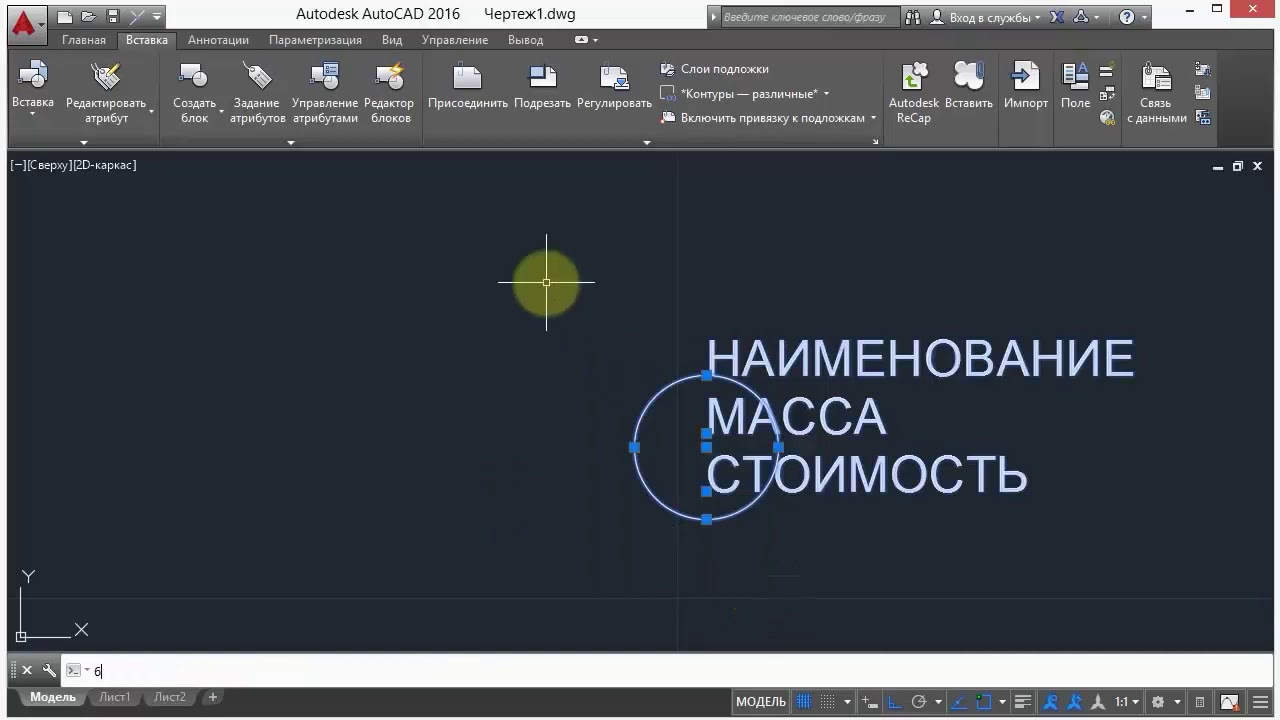Click the New drawing quick-access icon
This screenshot has height=720, width=1280.
coord(65,16)
